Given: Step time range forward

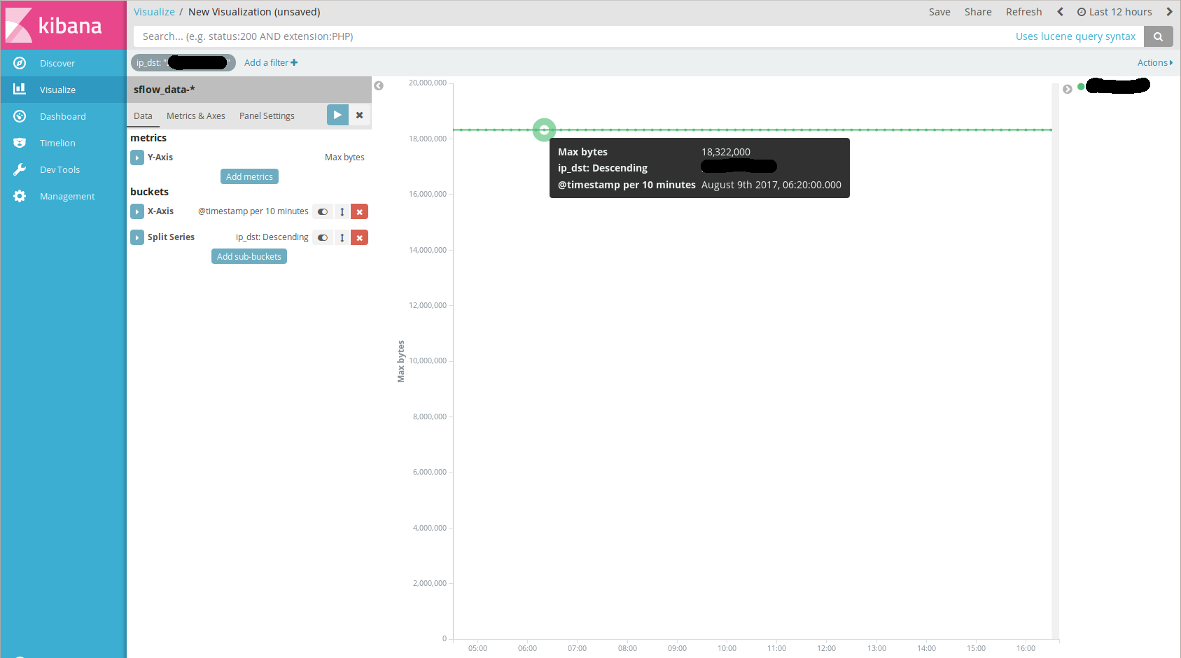Looking at the screenshot, I should point(1170,12).
